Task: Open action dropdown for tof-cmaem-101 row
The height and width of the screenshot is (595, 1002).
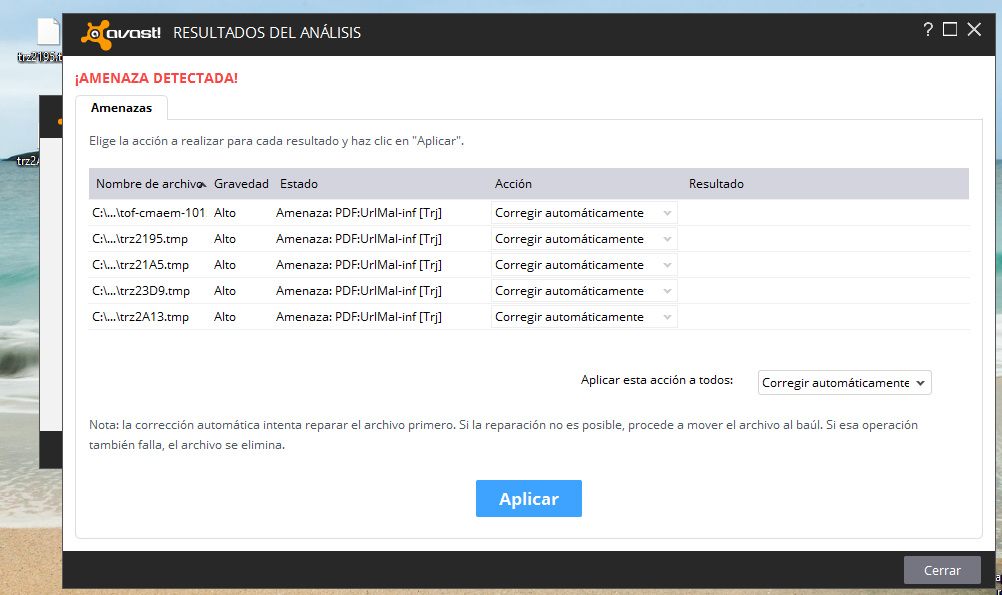Action: tap(584, 213)
